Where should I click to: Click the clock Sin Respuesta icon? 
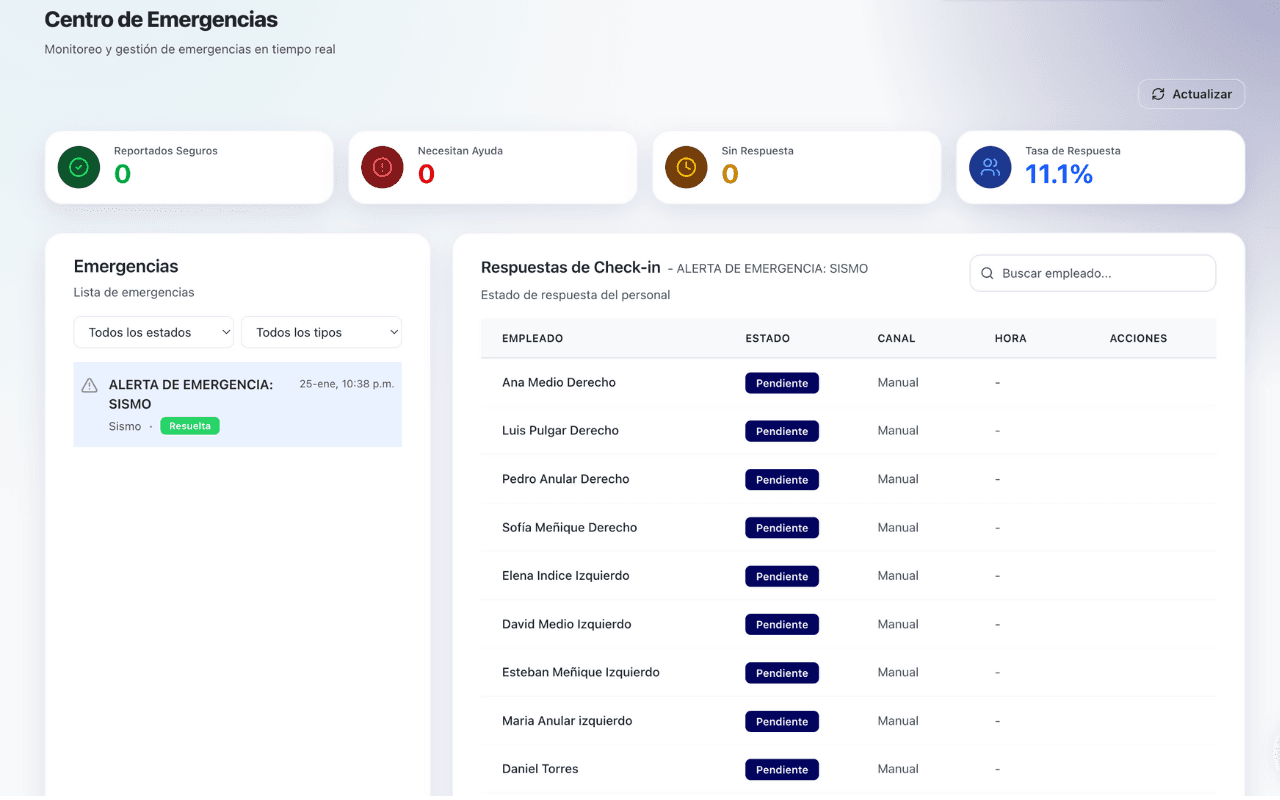[686, 167]
